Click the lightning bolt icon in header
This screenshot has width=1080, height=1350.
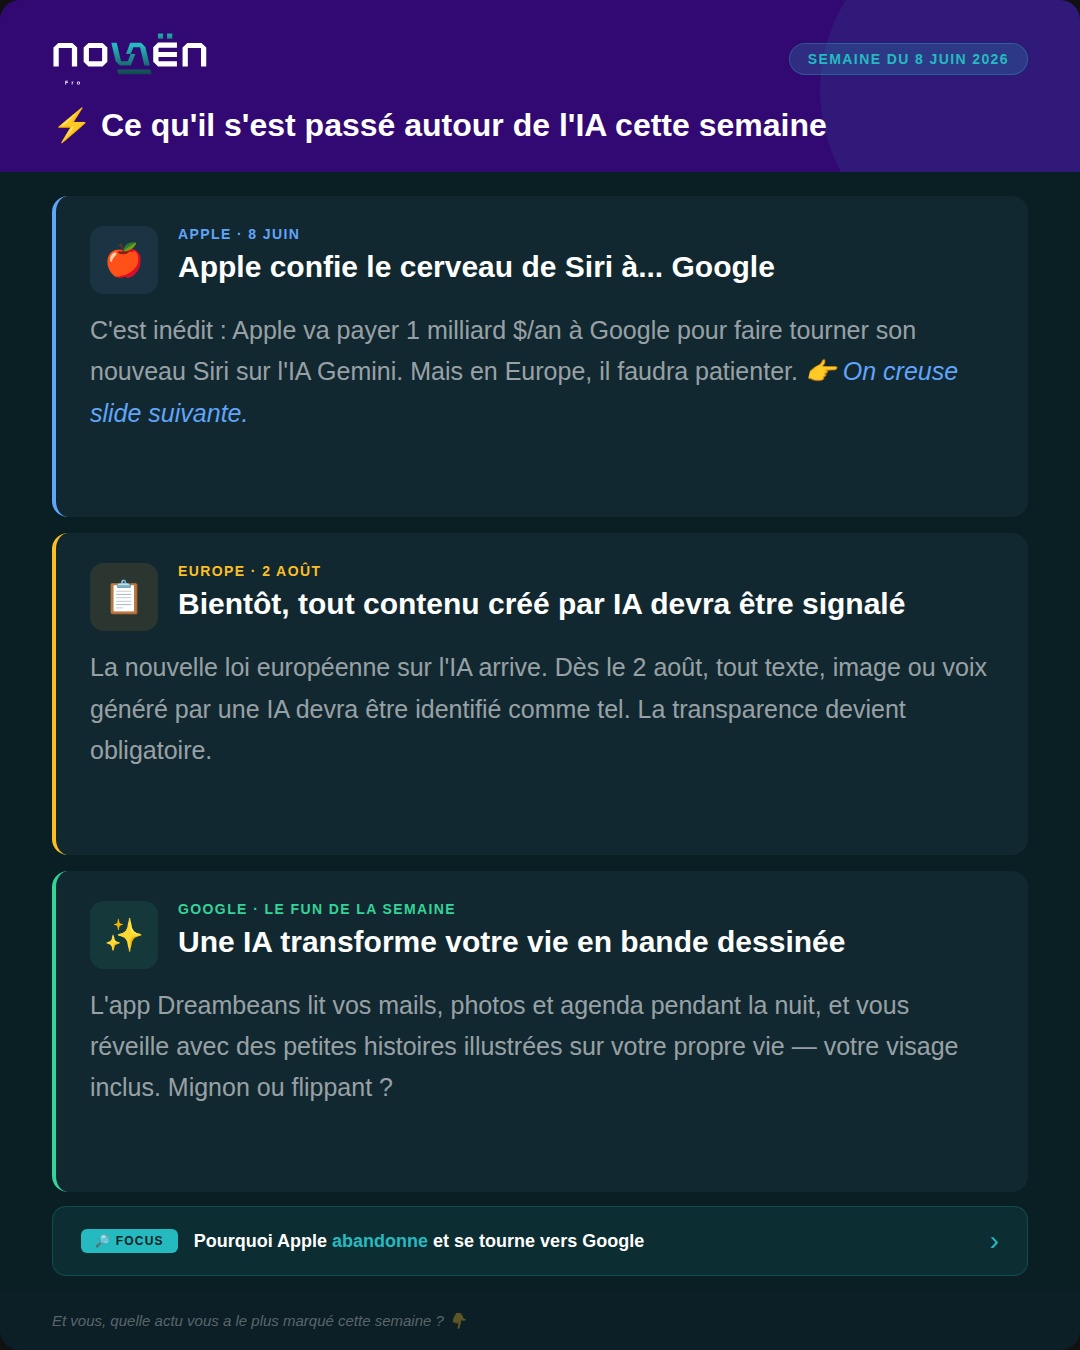point(71,126)
